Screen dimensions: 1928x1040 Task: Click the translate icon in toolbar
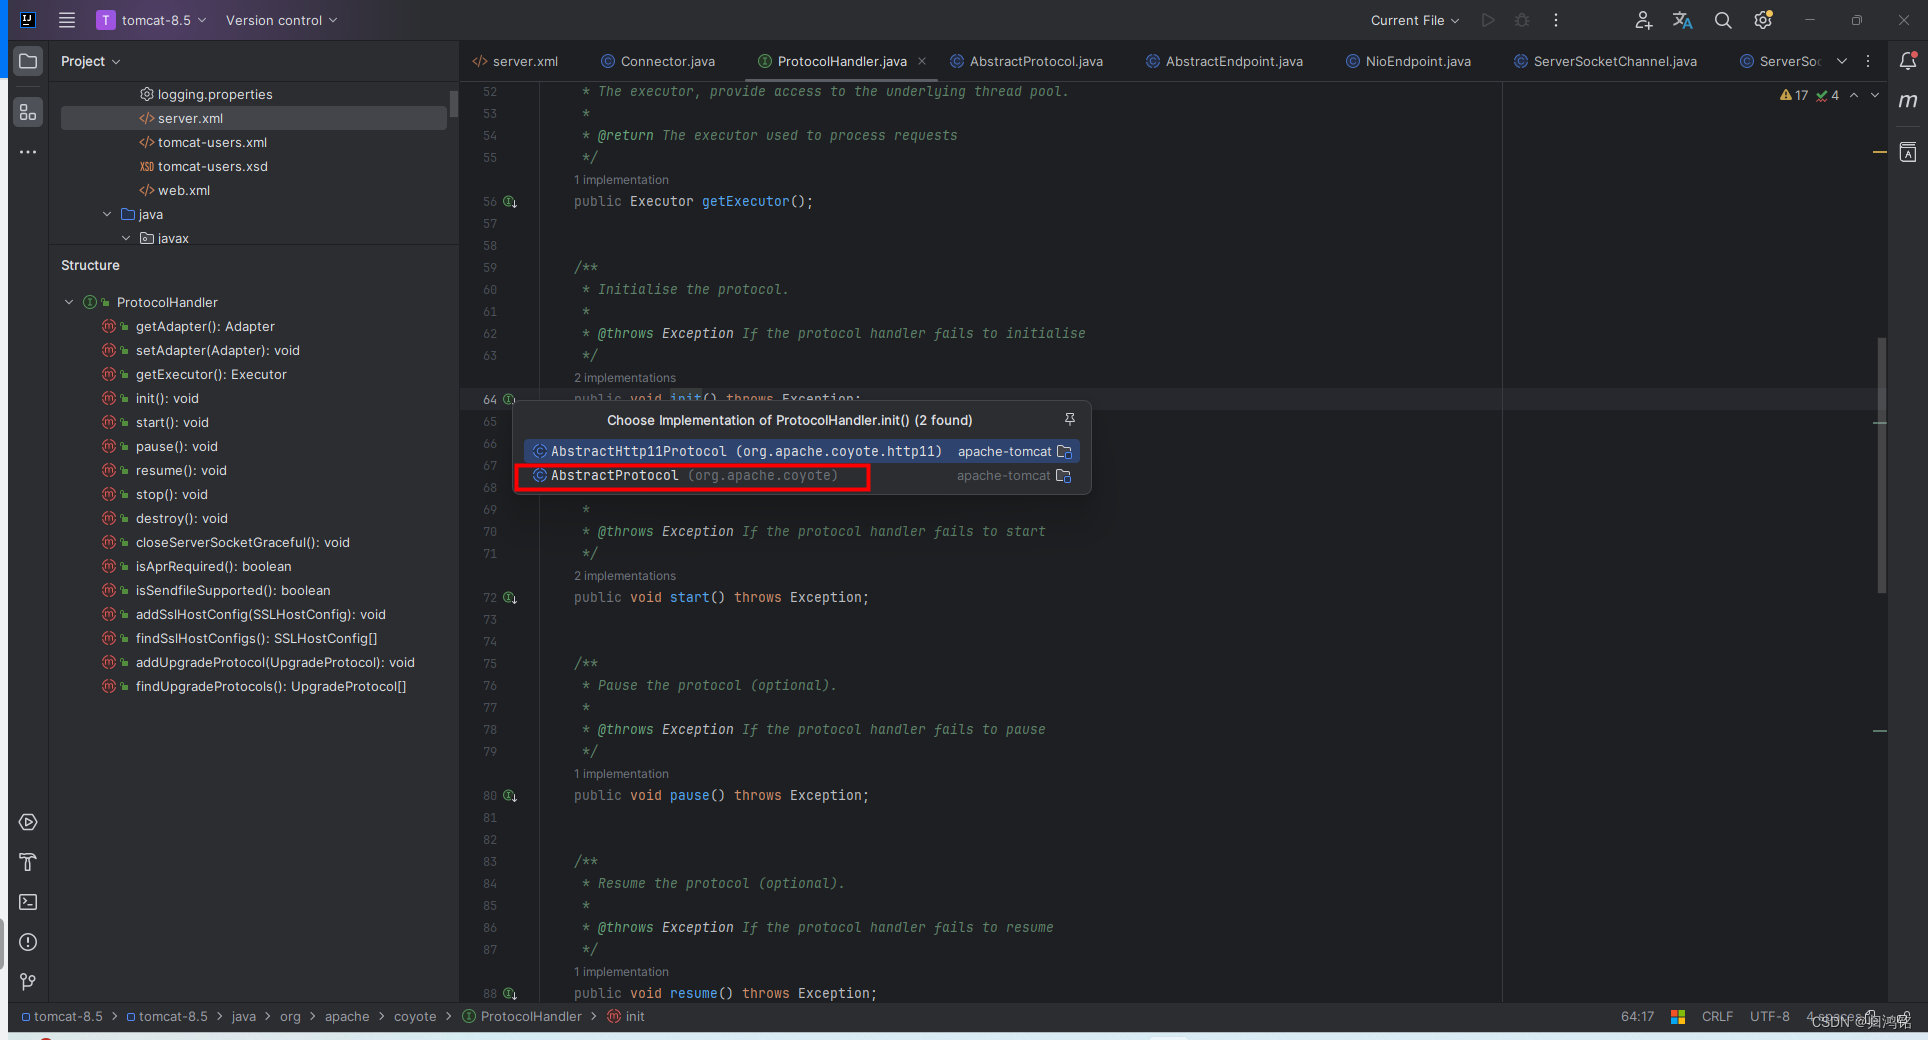click(1683, 20)
